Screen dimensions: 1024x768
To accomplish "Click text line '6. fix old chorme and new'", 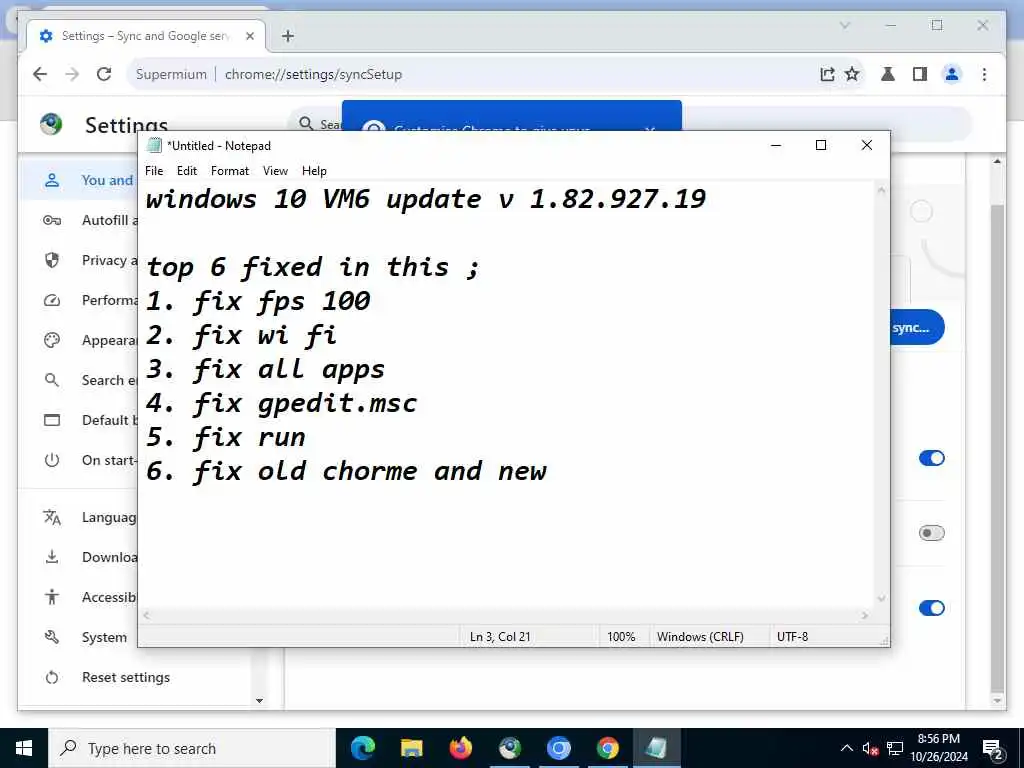I will [346, 472].
